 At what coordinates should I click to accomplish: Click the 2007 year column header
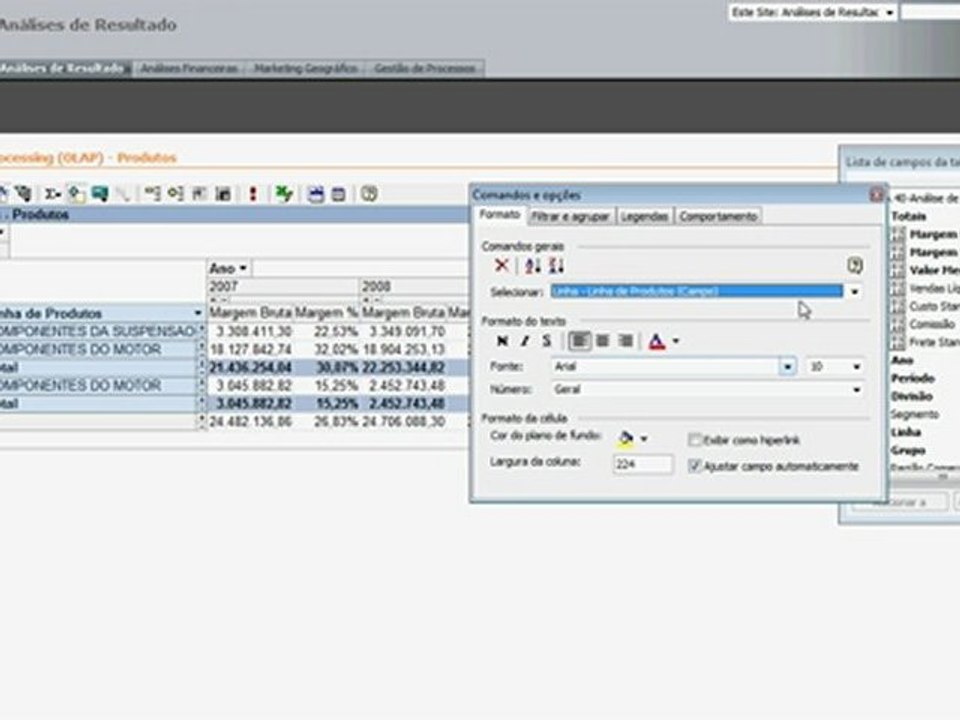pos(283,287)
